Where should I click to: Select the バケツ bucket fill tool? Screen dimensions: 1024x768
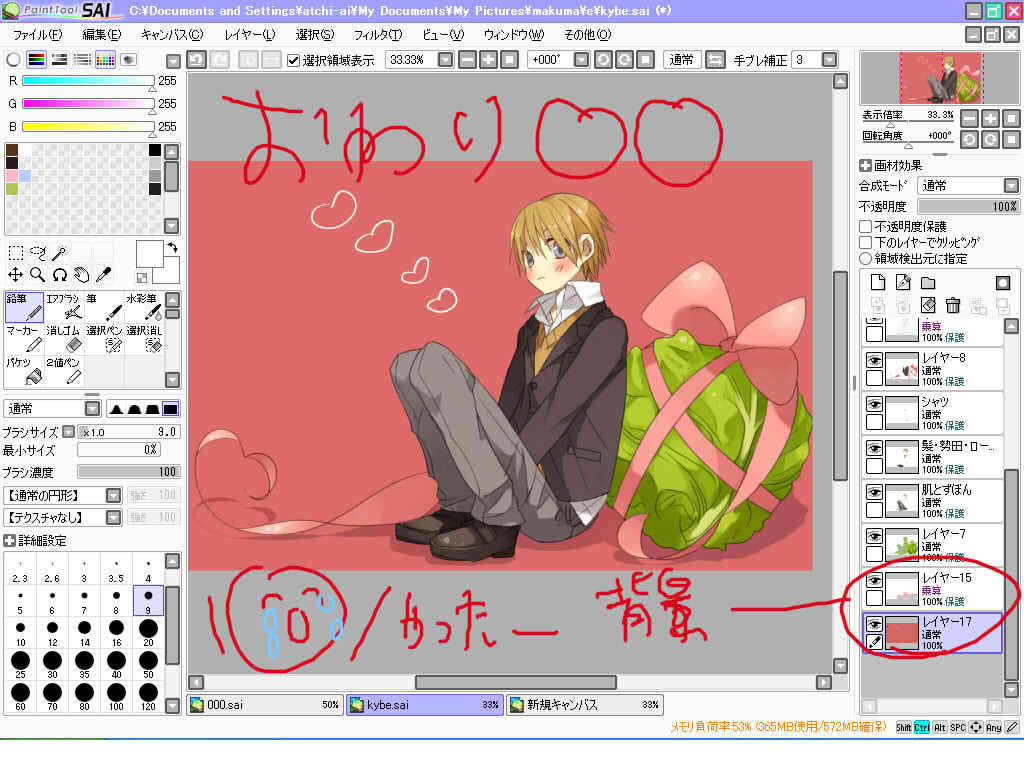(x=24, y=371)
